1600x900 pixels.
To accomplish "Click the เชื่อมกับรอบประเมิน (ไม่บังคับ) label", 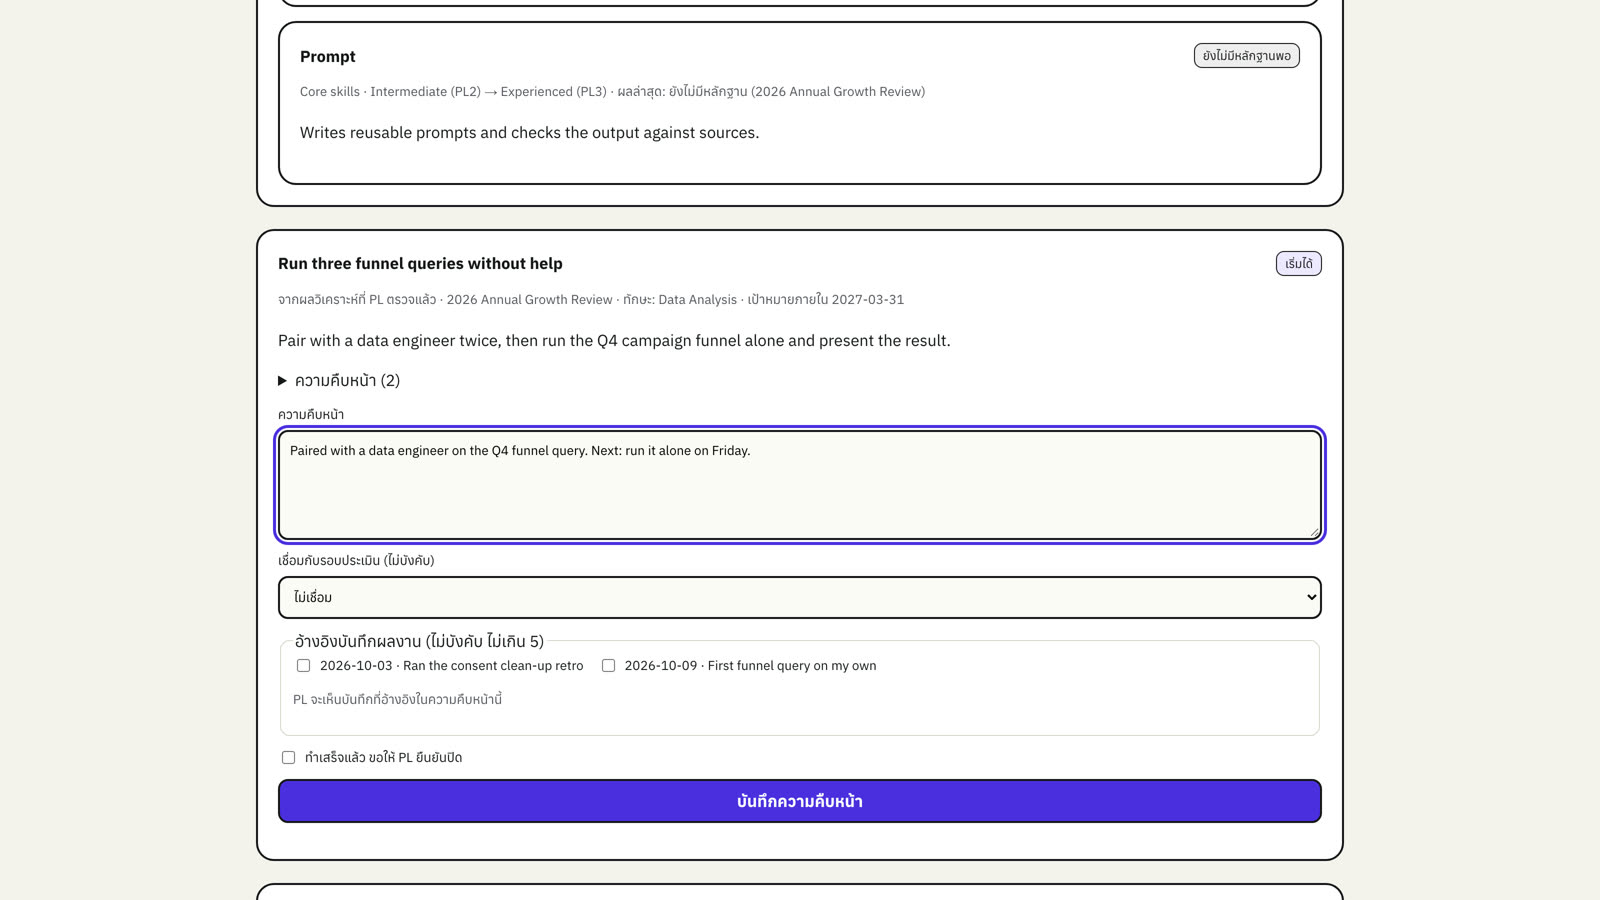I will click(356, 560).
